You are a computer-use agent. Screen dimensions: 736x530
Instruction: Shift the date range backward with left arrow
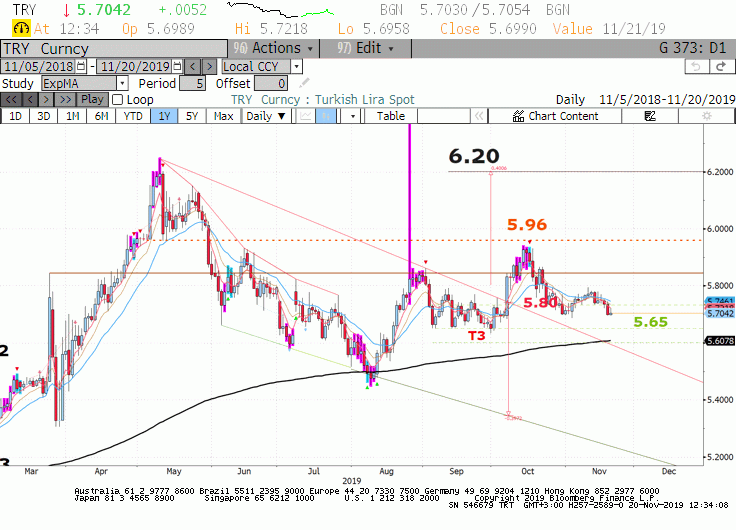[192, 66]
